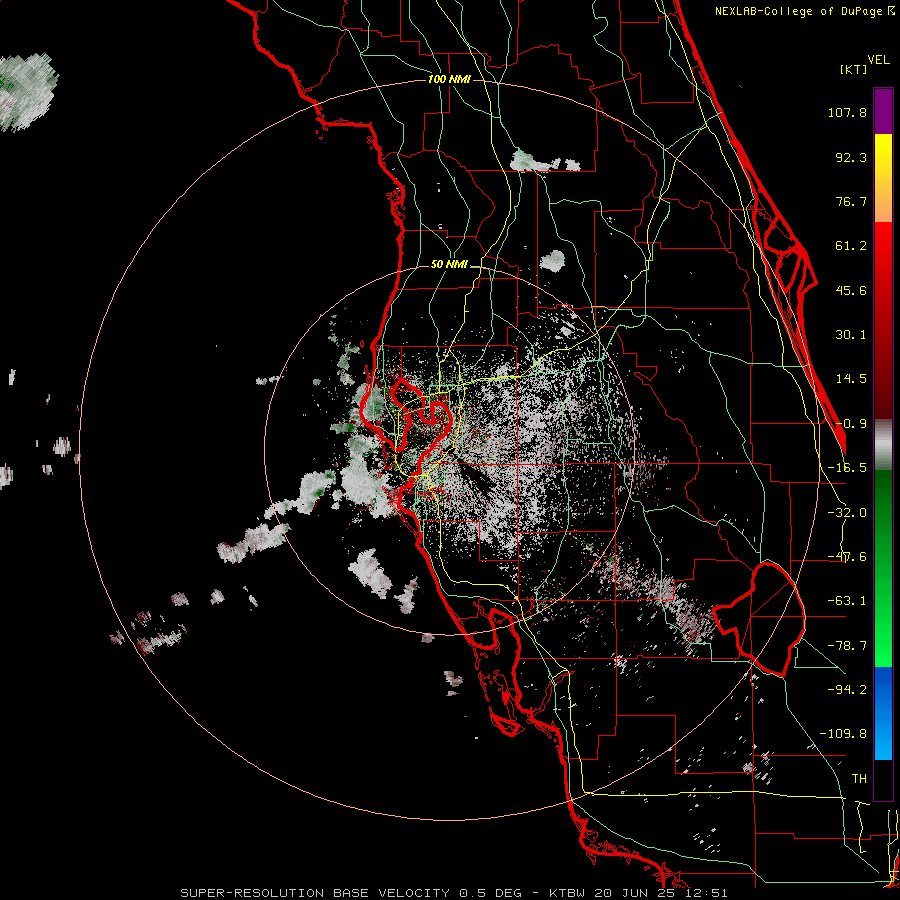
Task: Select the 45.6 velocity scale label
Action: [851, 290]
